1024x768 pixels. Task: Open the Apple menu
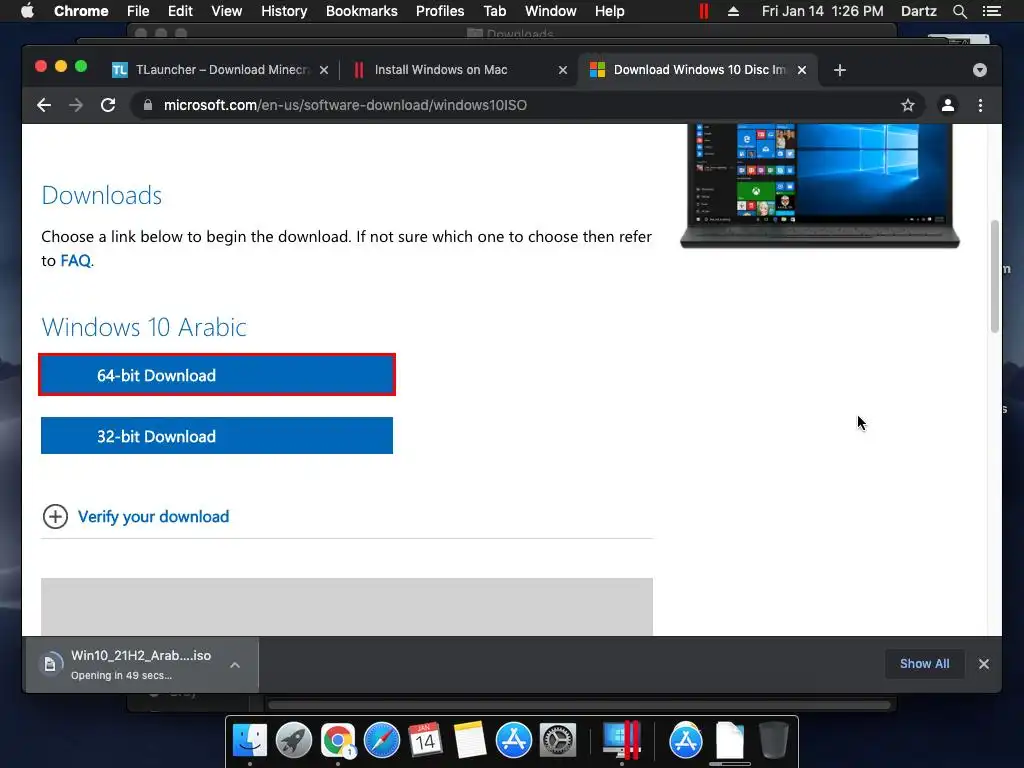pyautogui.click(x=27, y=11)
